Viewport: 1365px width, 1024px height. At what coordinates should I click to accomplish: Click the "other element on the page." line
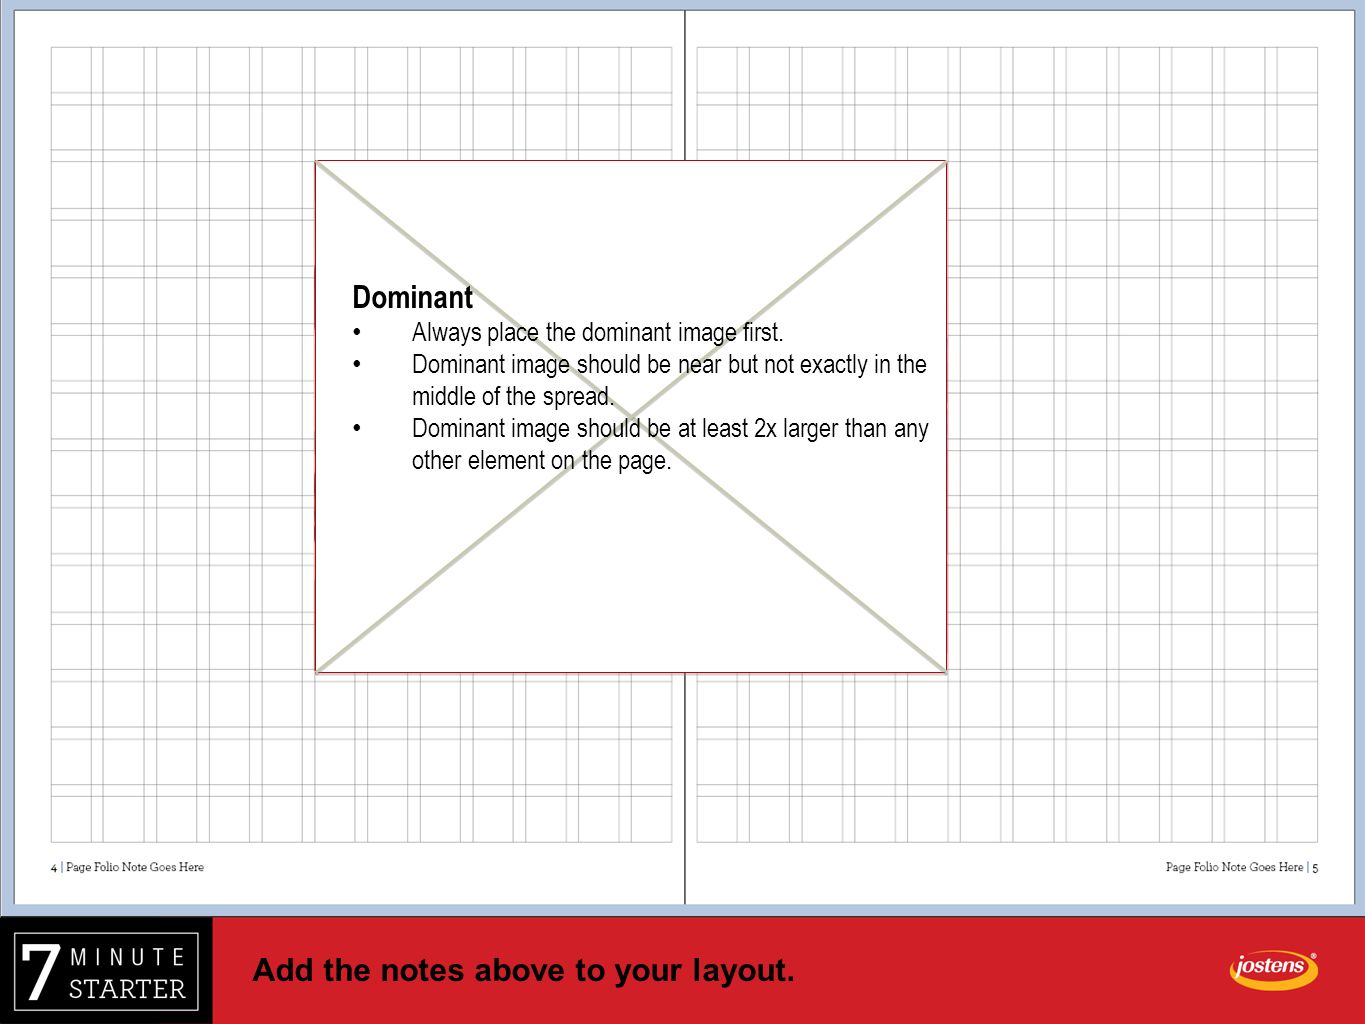pos(541,460)
